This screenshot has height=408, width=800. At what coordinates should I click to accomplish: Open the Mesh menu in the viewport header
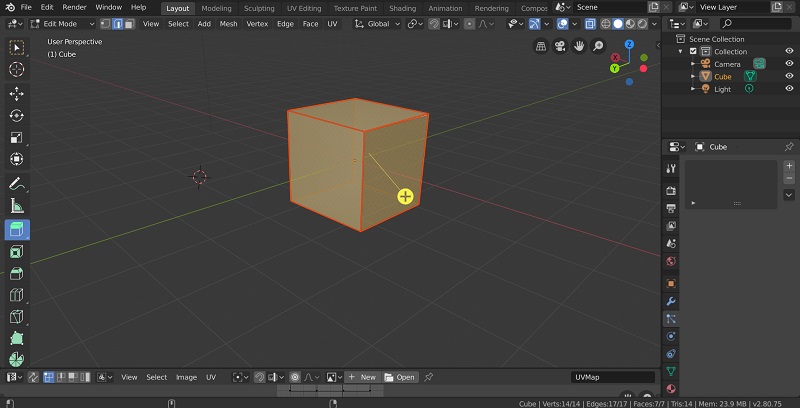(x=228, y=23)
